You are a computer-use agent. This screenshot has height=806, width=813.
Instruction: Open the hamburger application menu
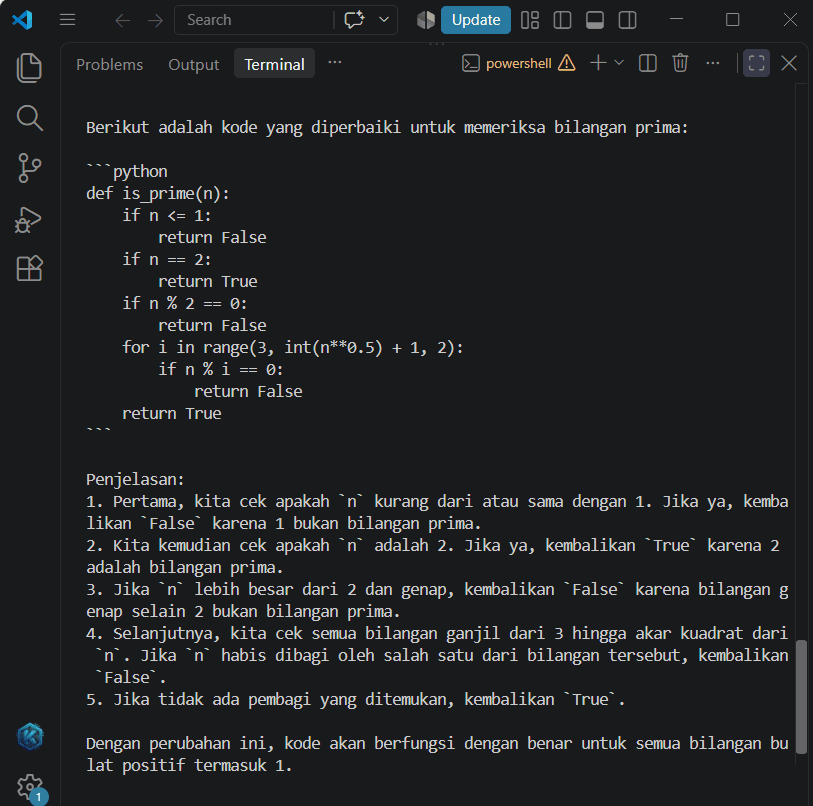coord(67,20)
